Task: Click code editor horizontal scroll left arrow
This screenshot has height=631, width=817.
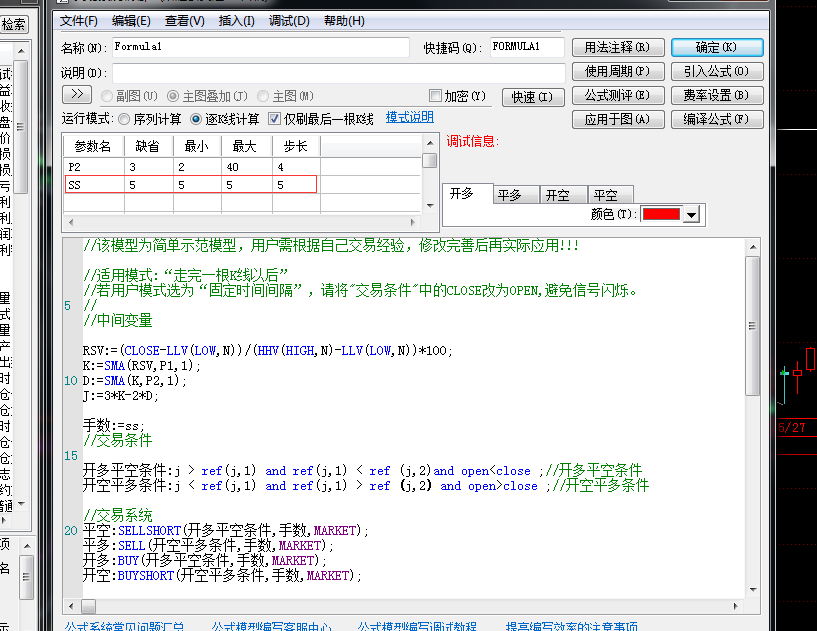Action: coord(71,606)
